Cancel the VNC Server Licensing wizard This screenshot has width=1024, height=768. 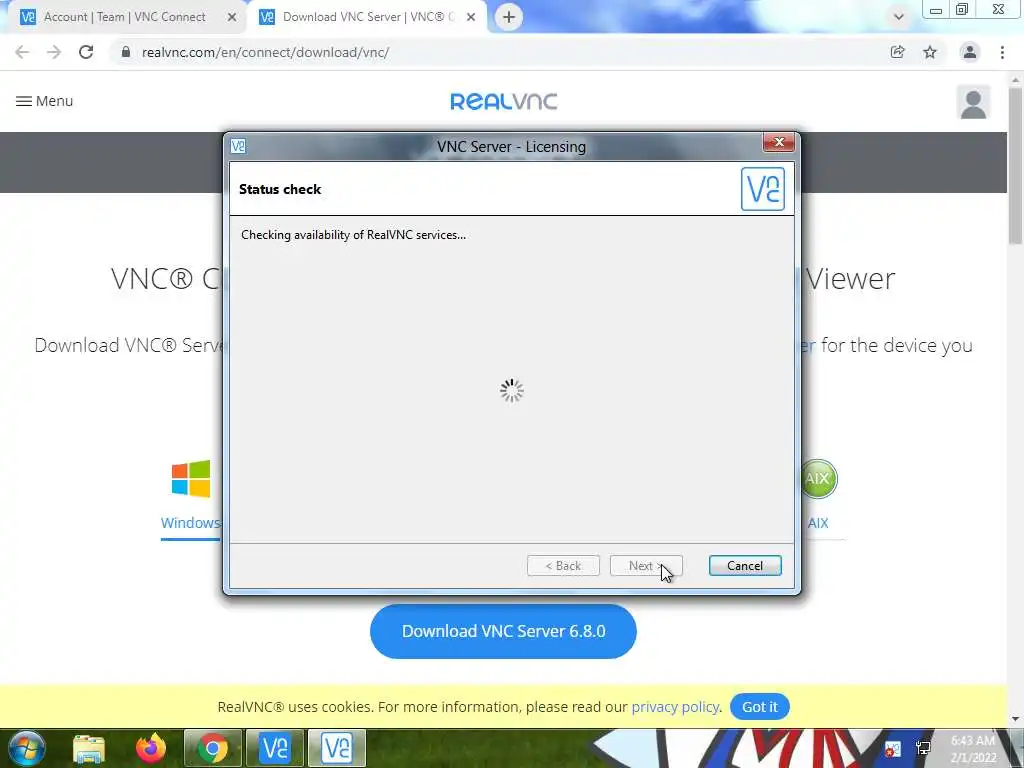744,566
